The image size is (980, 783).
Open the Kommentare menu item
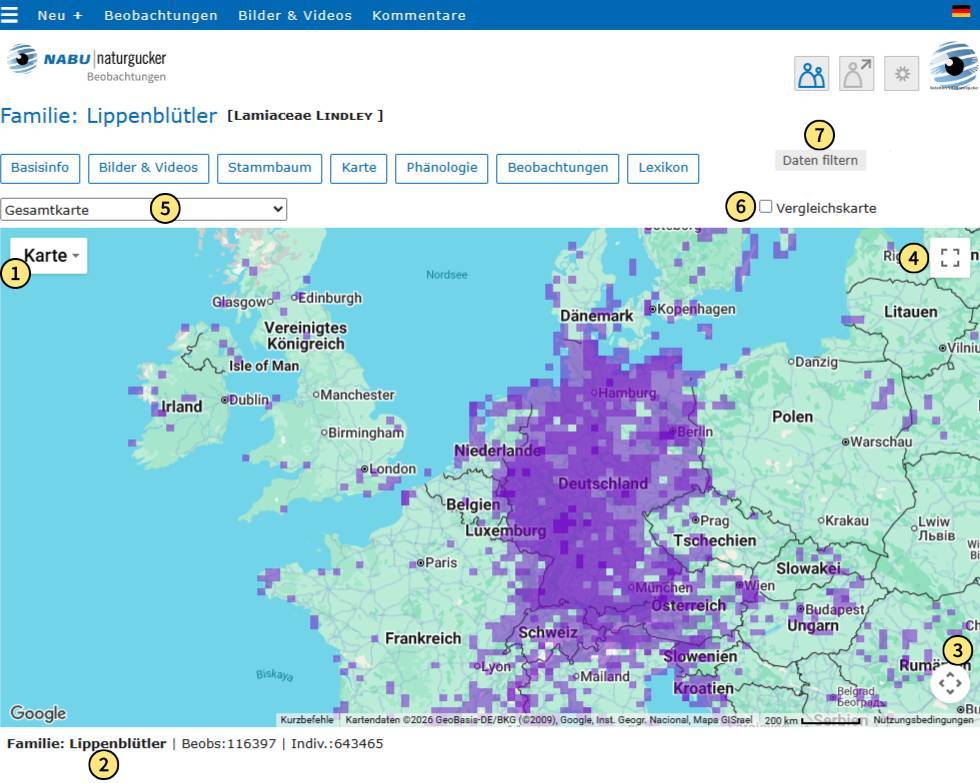point(419,15)
